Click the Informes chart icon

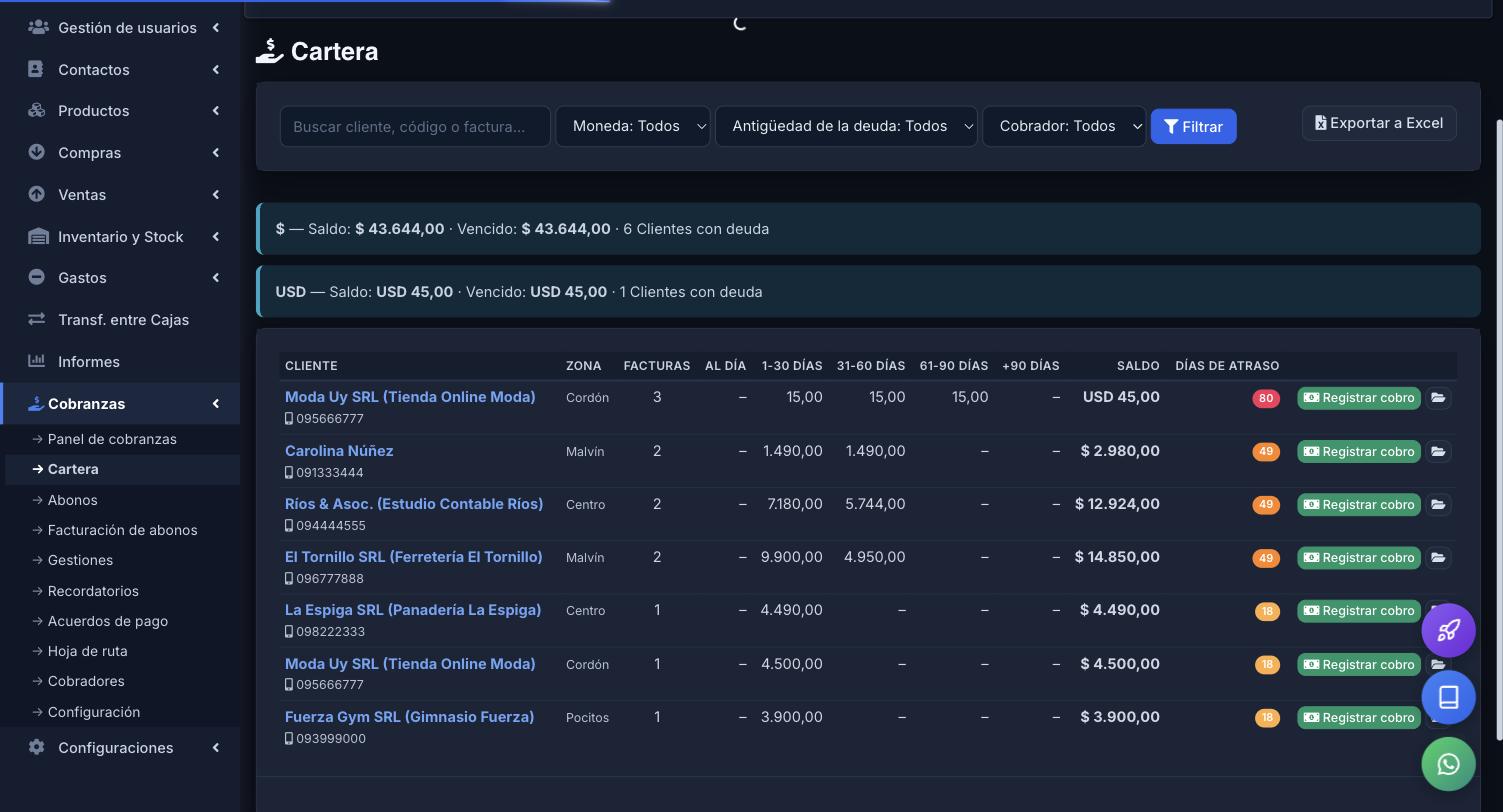(x=36, y=361)
